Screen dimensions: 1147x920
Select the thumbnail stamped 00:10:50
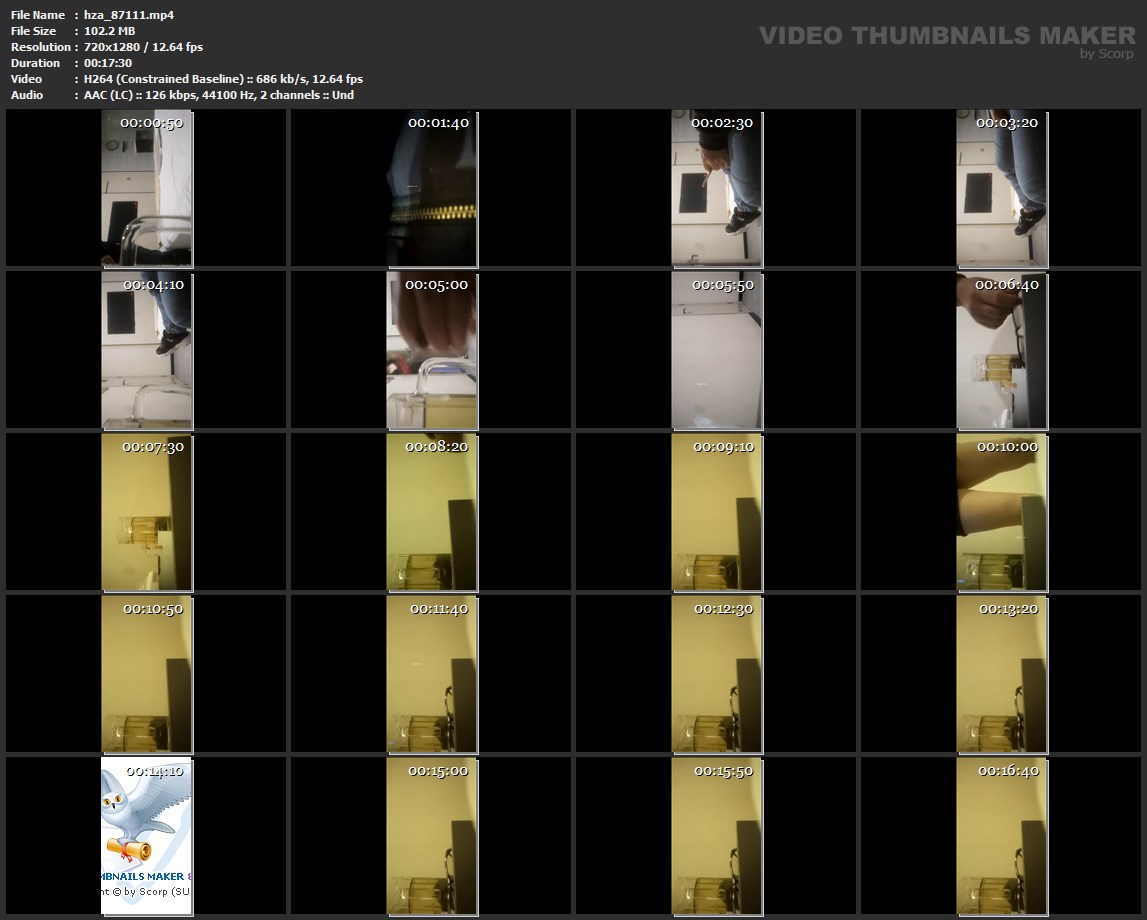click(x=146, y=674)
